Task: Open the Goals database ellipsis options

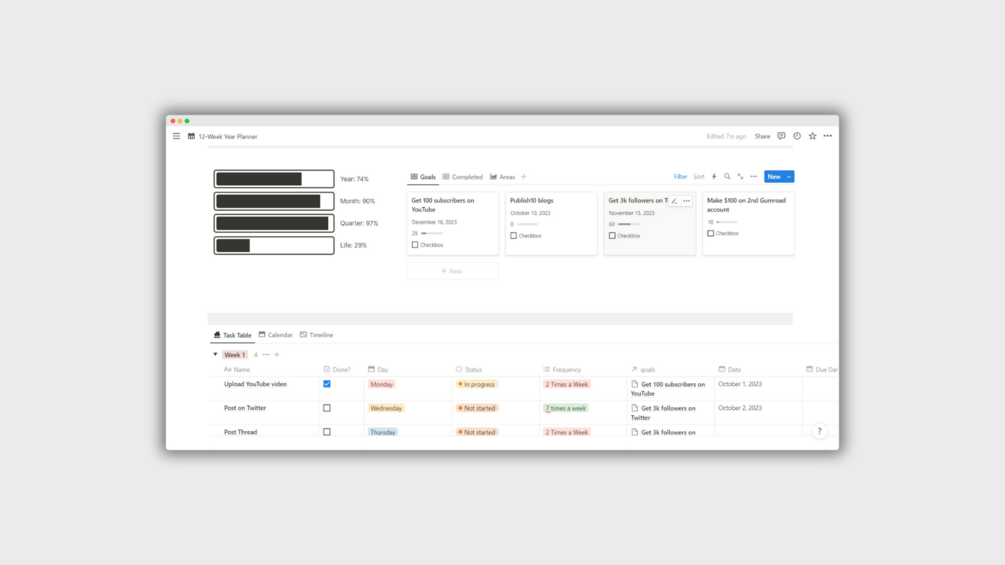Action: point(754,177)
